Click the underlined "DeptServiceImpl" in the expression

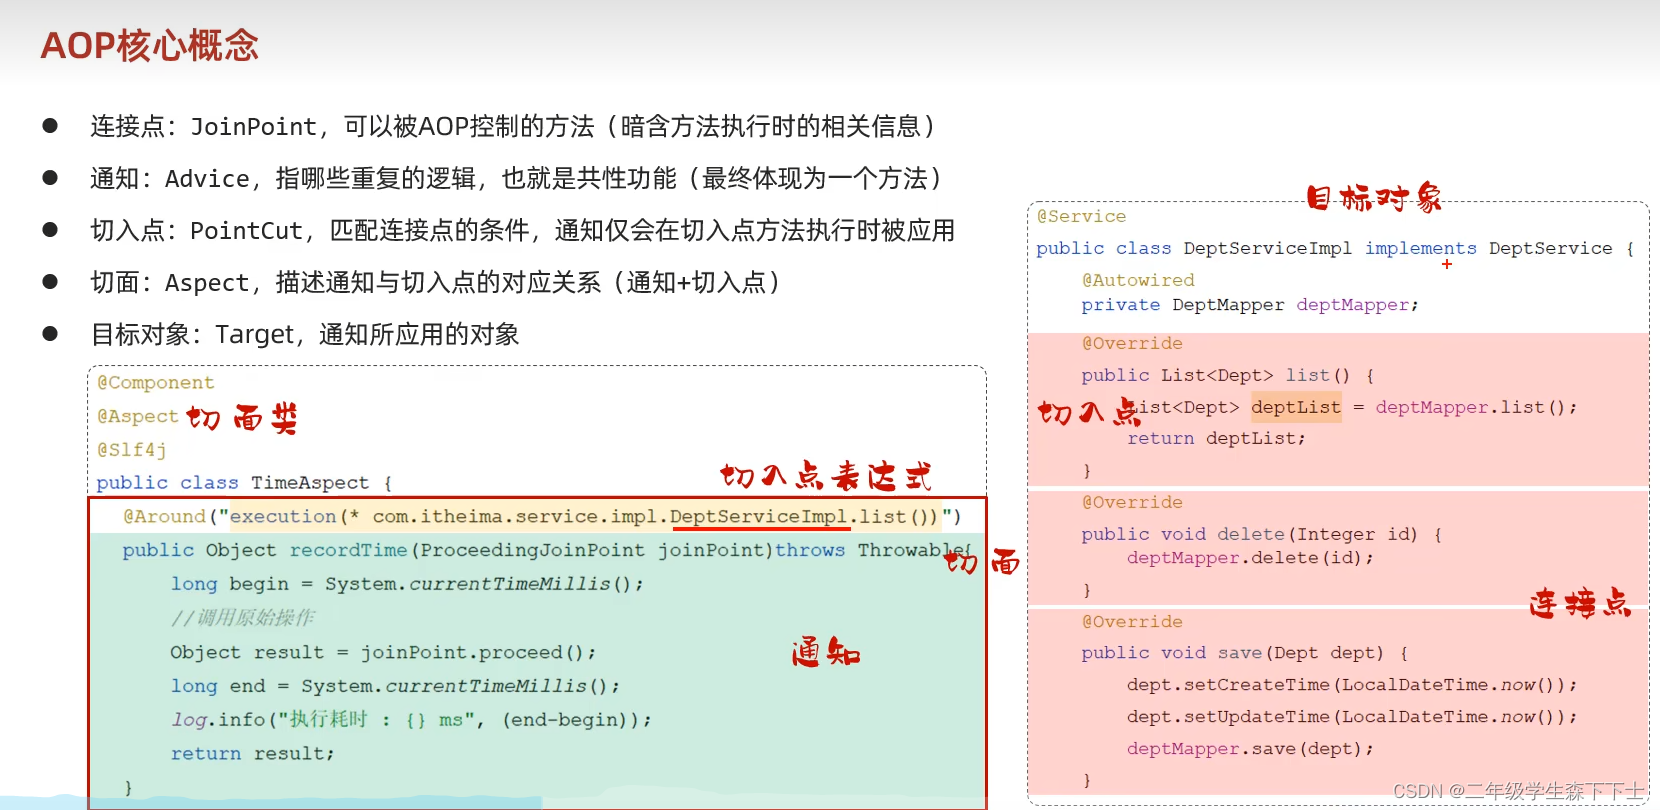click(x=759, y=517)
